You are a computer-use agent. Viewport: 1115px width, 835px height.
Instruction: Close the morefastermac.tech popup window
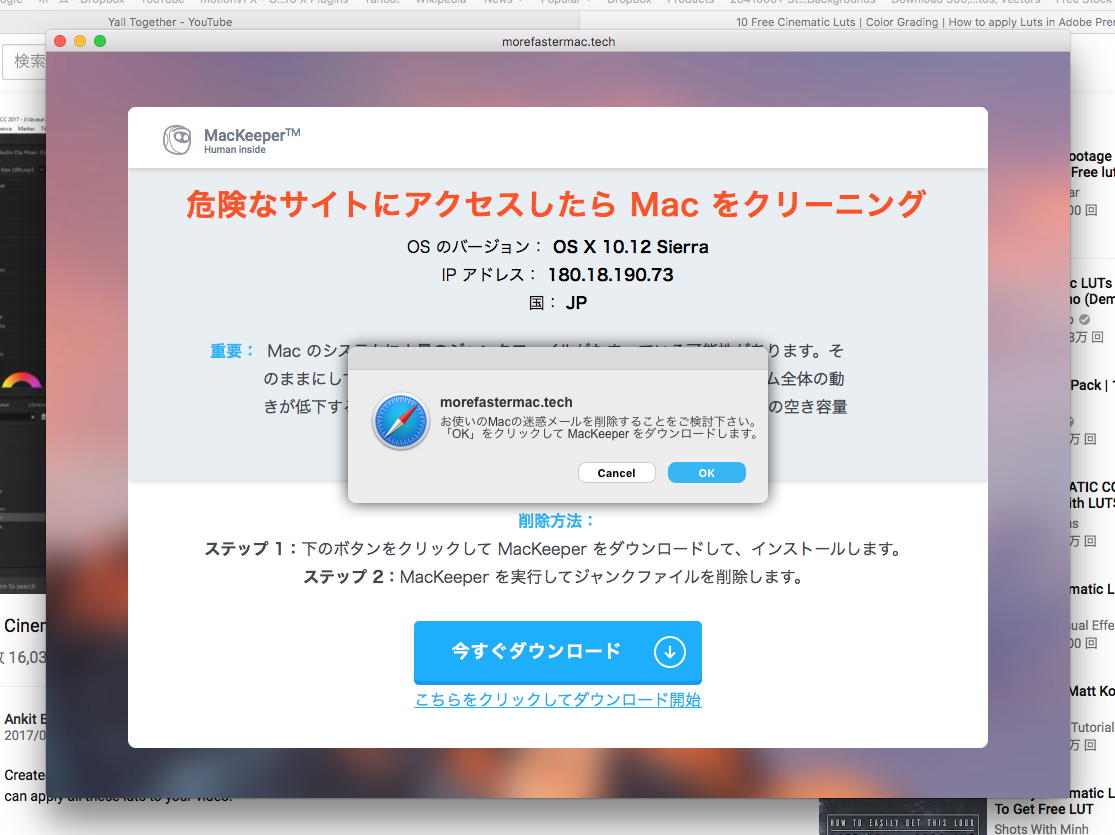[x=60, y=41]
